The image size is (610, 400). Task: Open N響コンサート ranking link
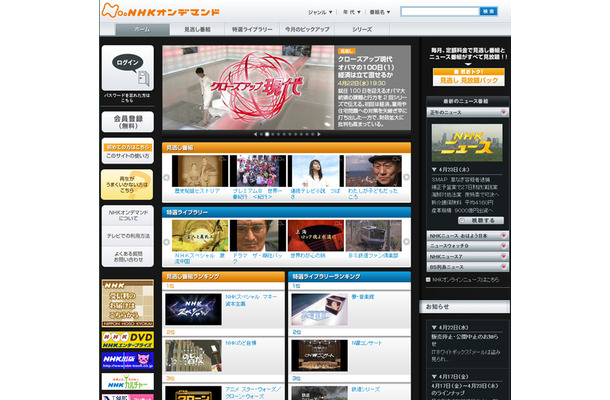point(366,343)
